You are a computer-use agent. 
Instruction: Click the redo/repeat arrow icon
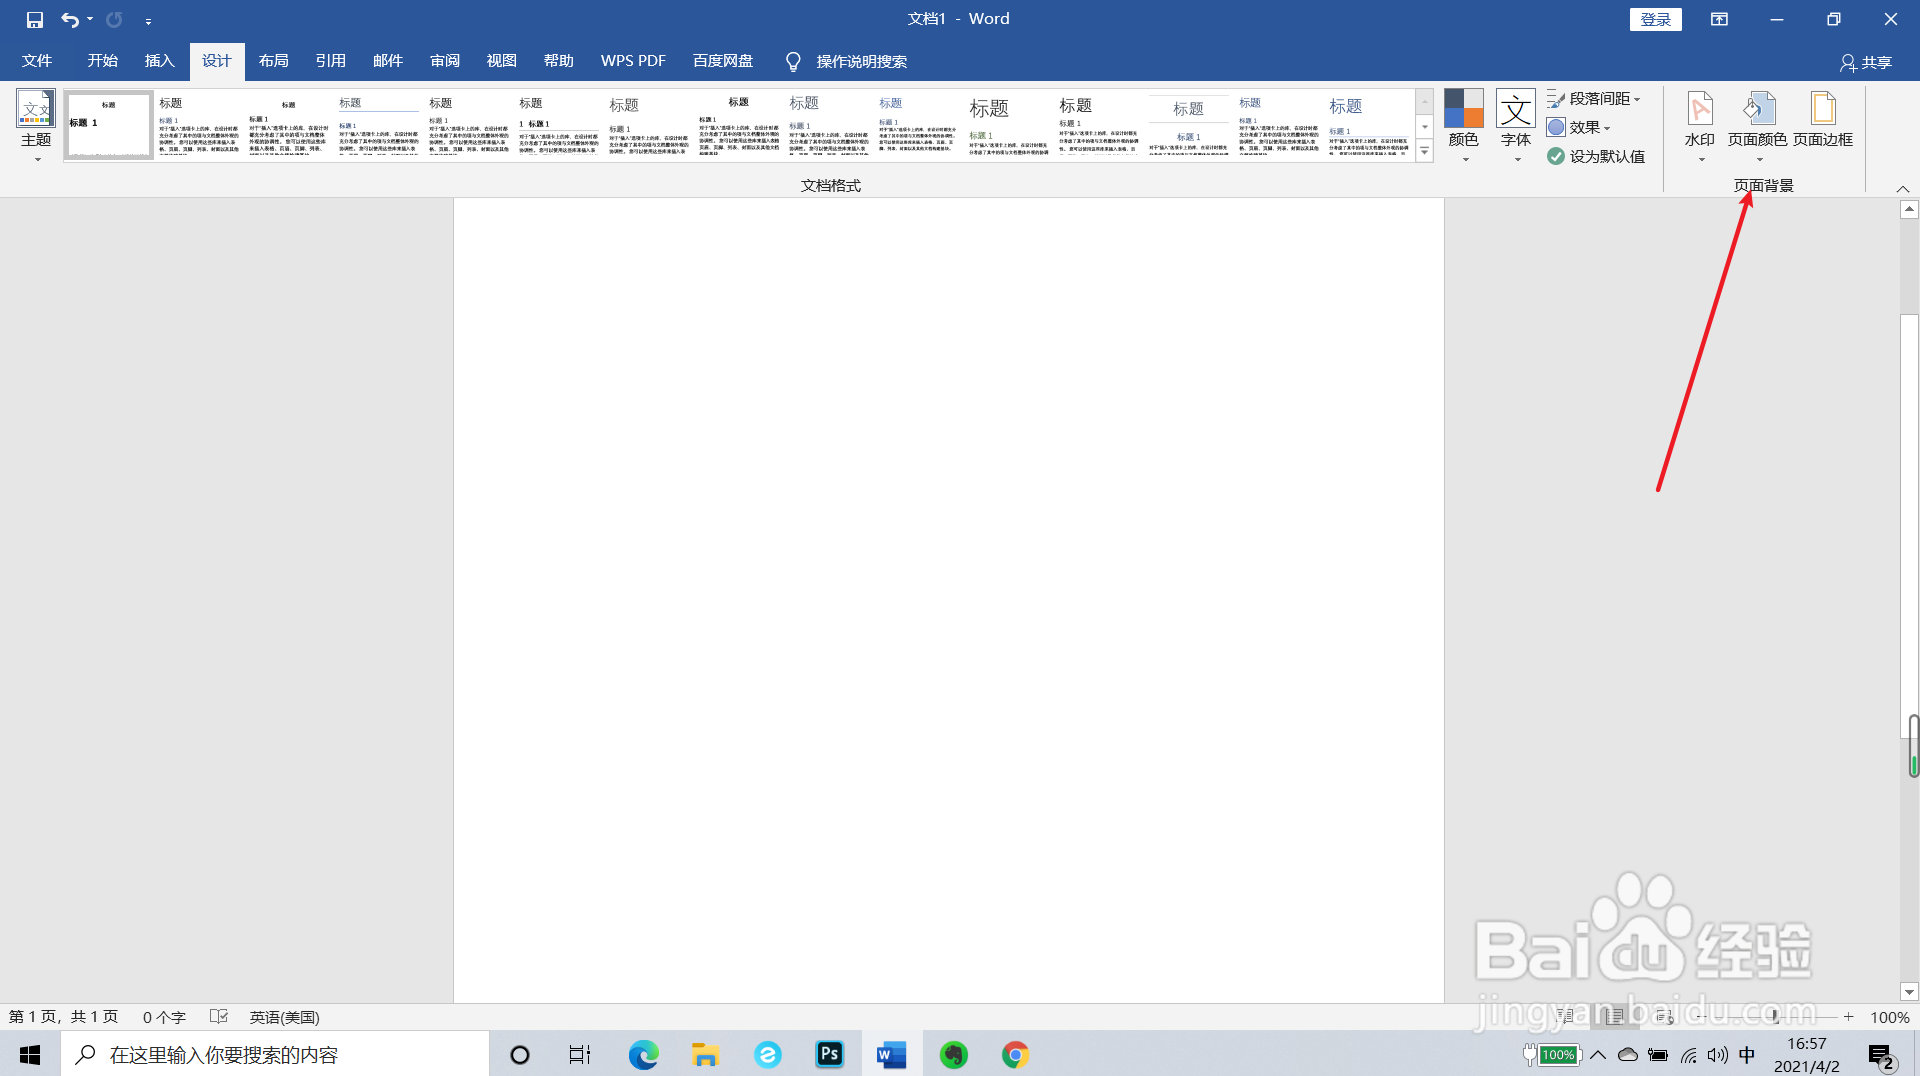pyautogui.click(x=114, y=19)
